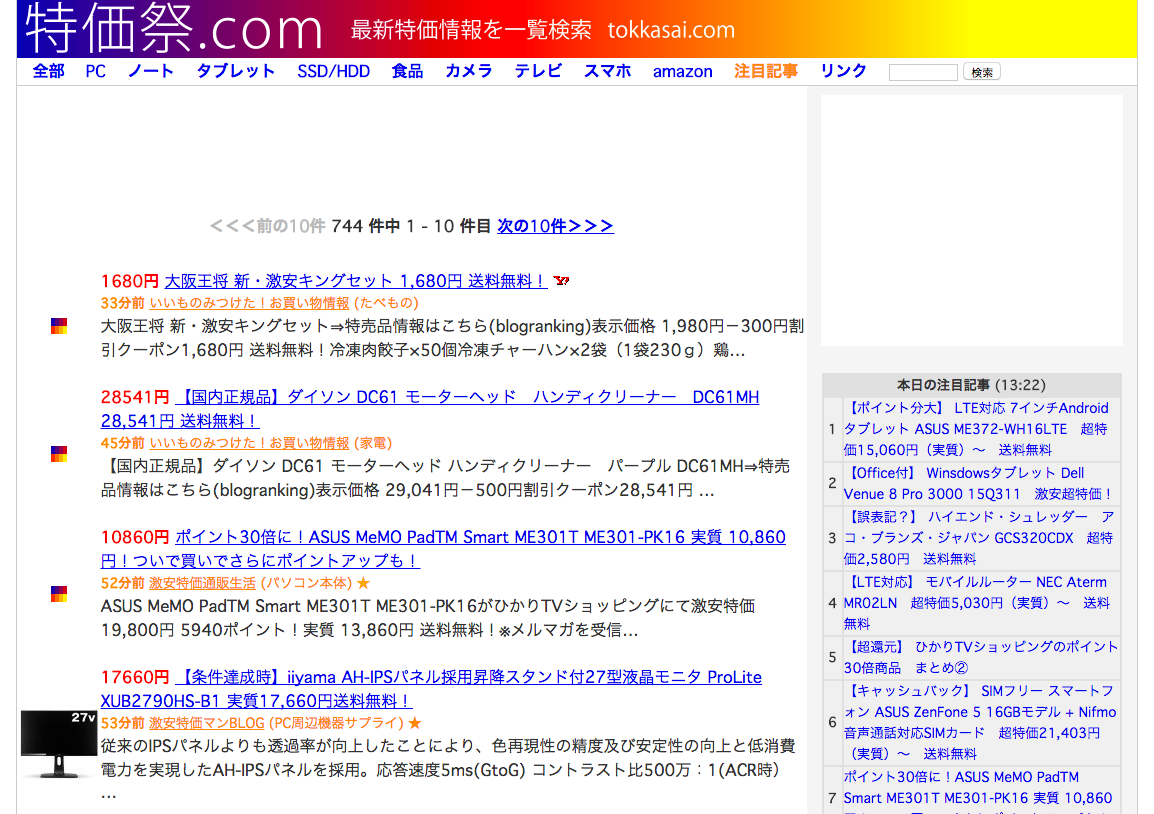
Task: Open the PC category menu
Action: point(96,71)
